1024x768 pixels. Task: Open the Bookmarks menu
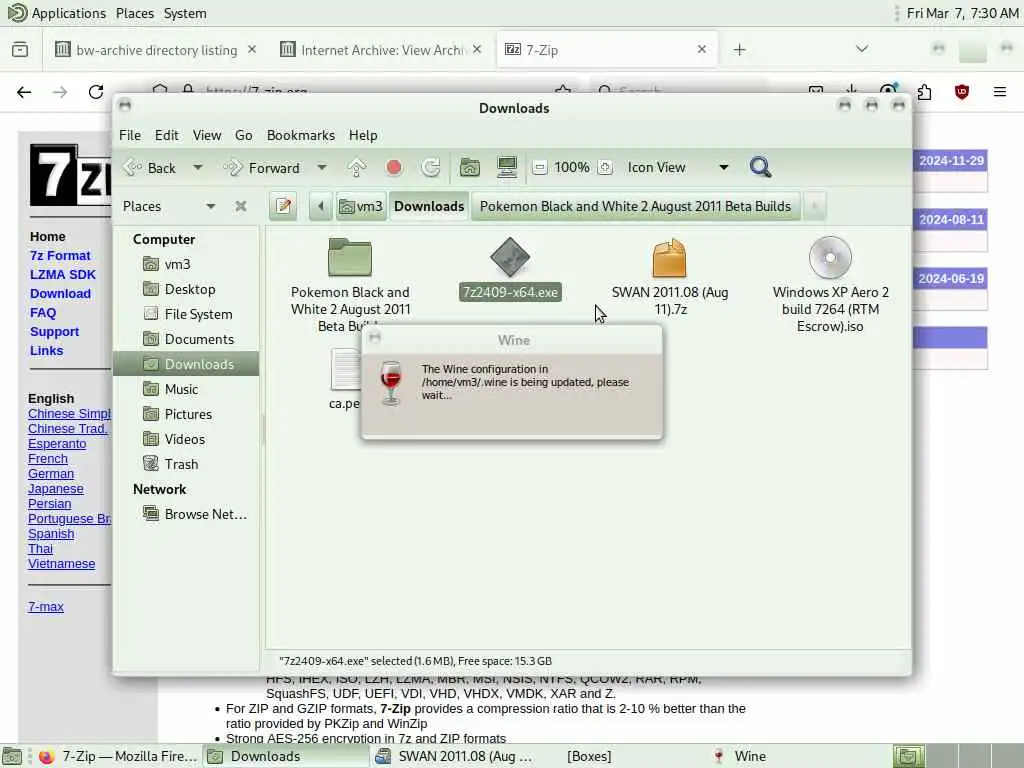pyautogui.click(x=300, y=135)
